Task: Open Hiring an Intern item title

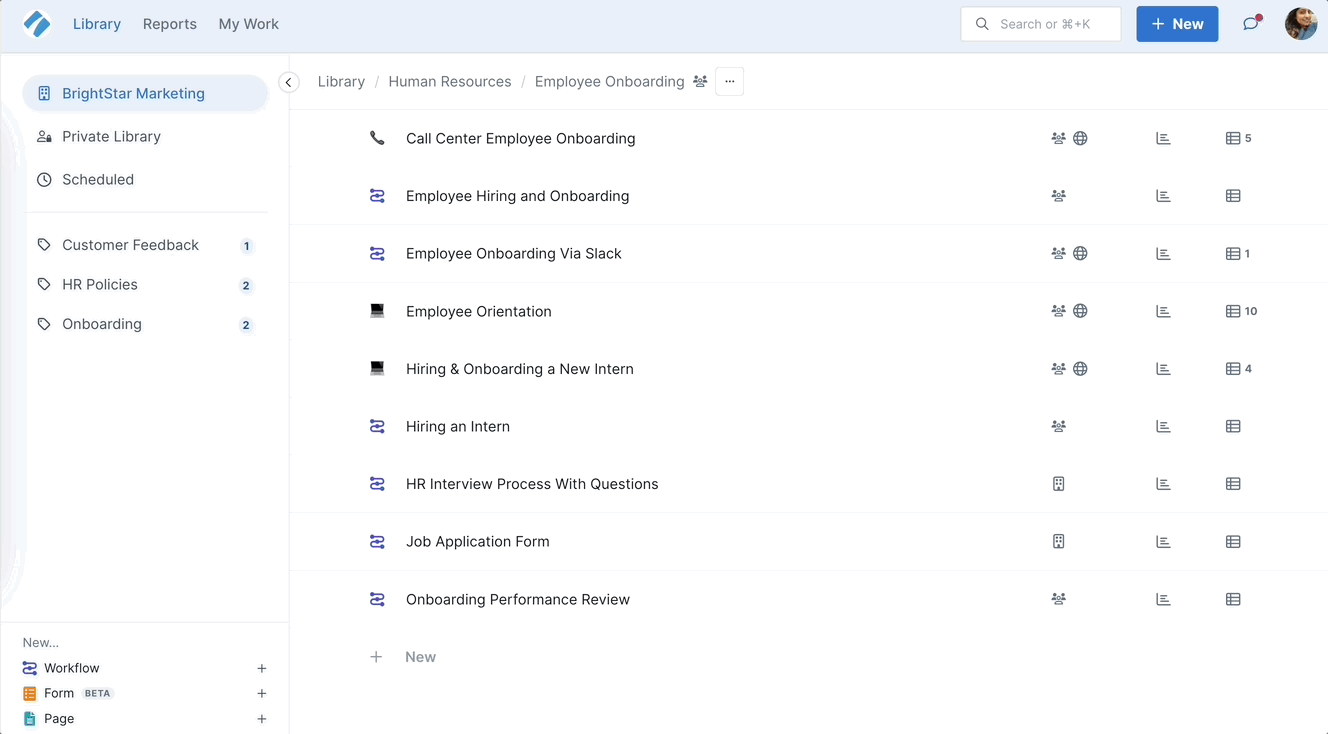Action: click(458, 426)
